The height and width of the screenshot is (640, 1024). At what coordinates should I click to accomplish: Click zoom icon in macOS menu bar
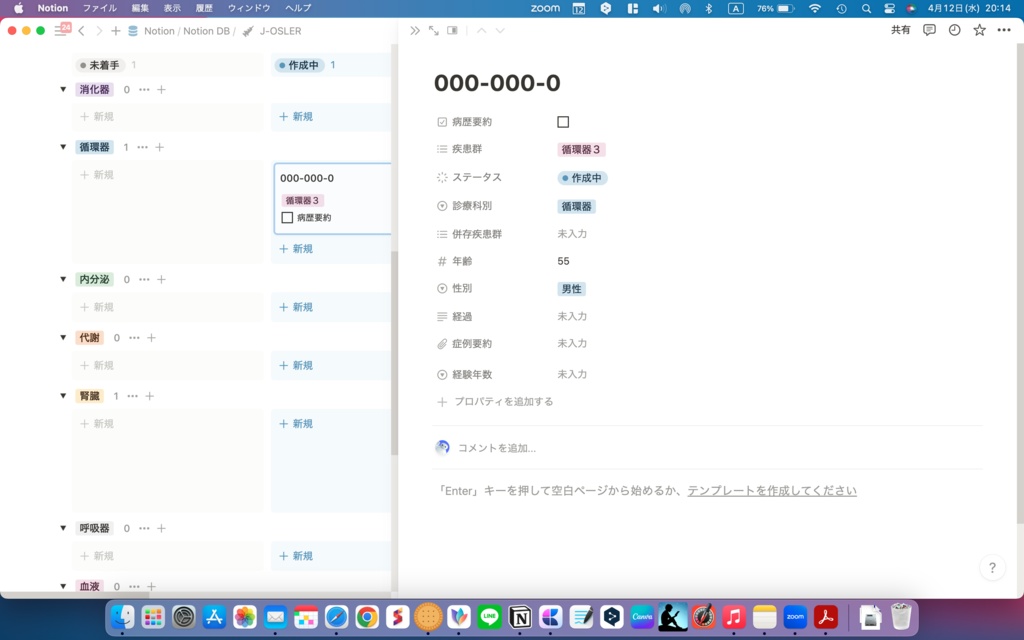tap(545, 8)
